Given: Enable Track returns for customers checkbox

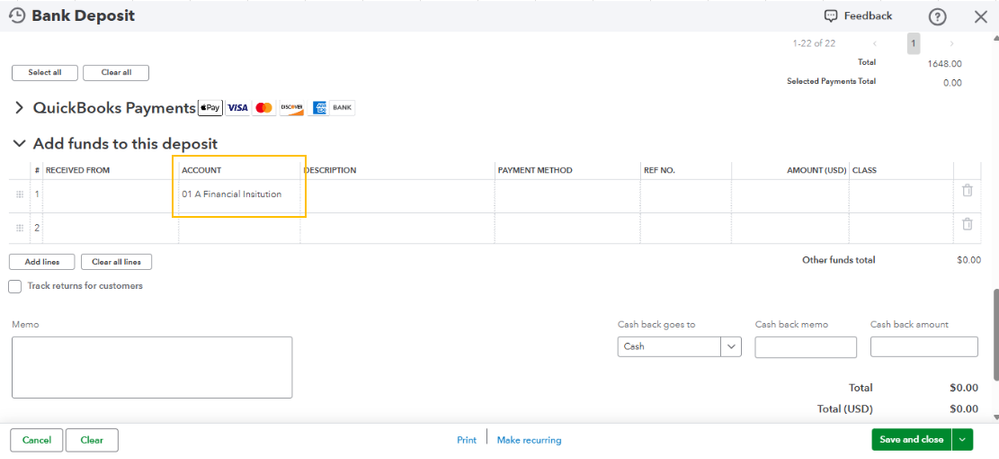Looking at the screenshot, I should [x=15, y=287].
